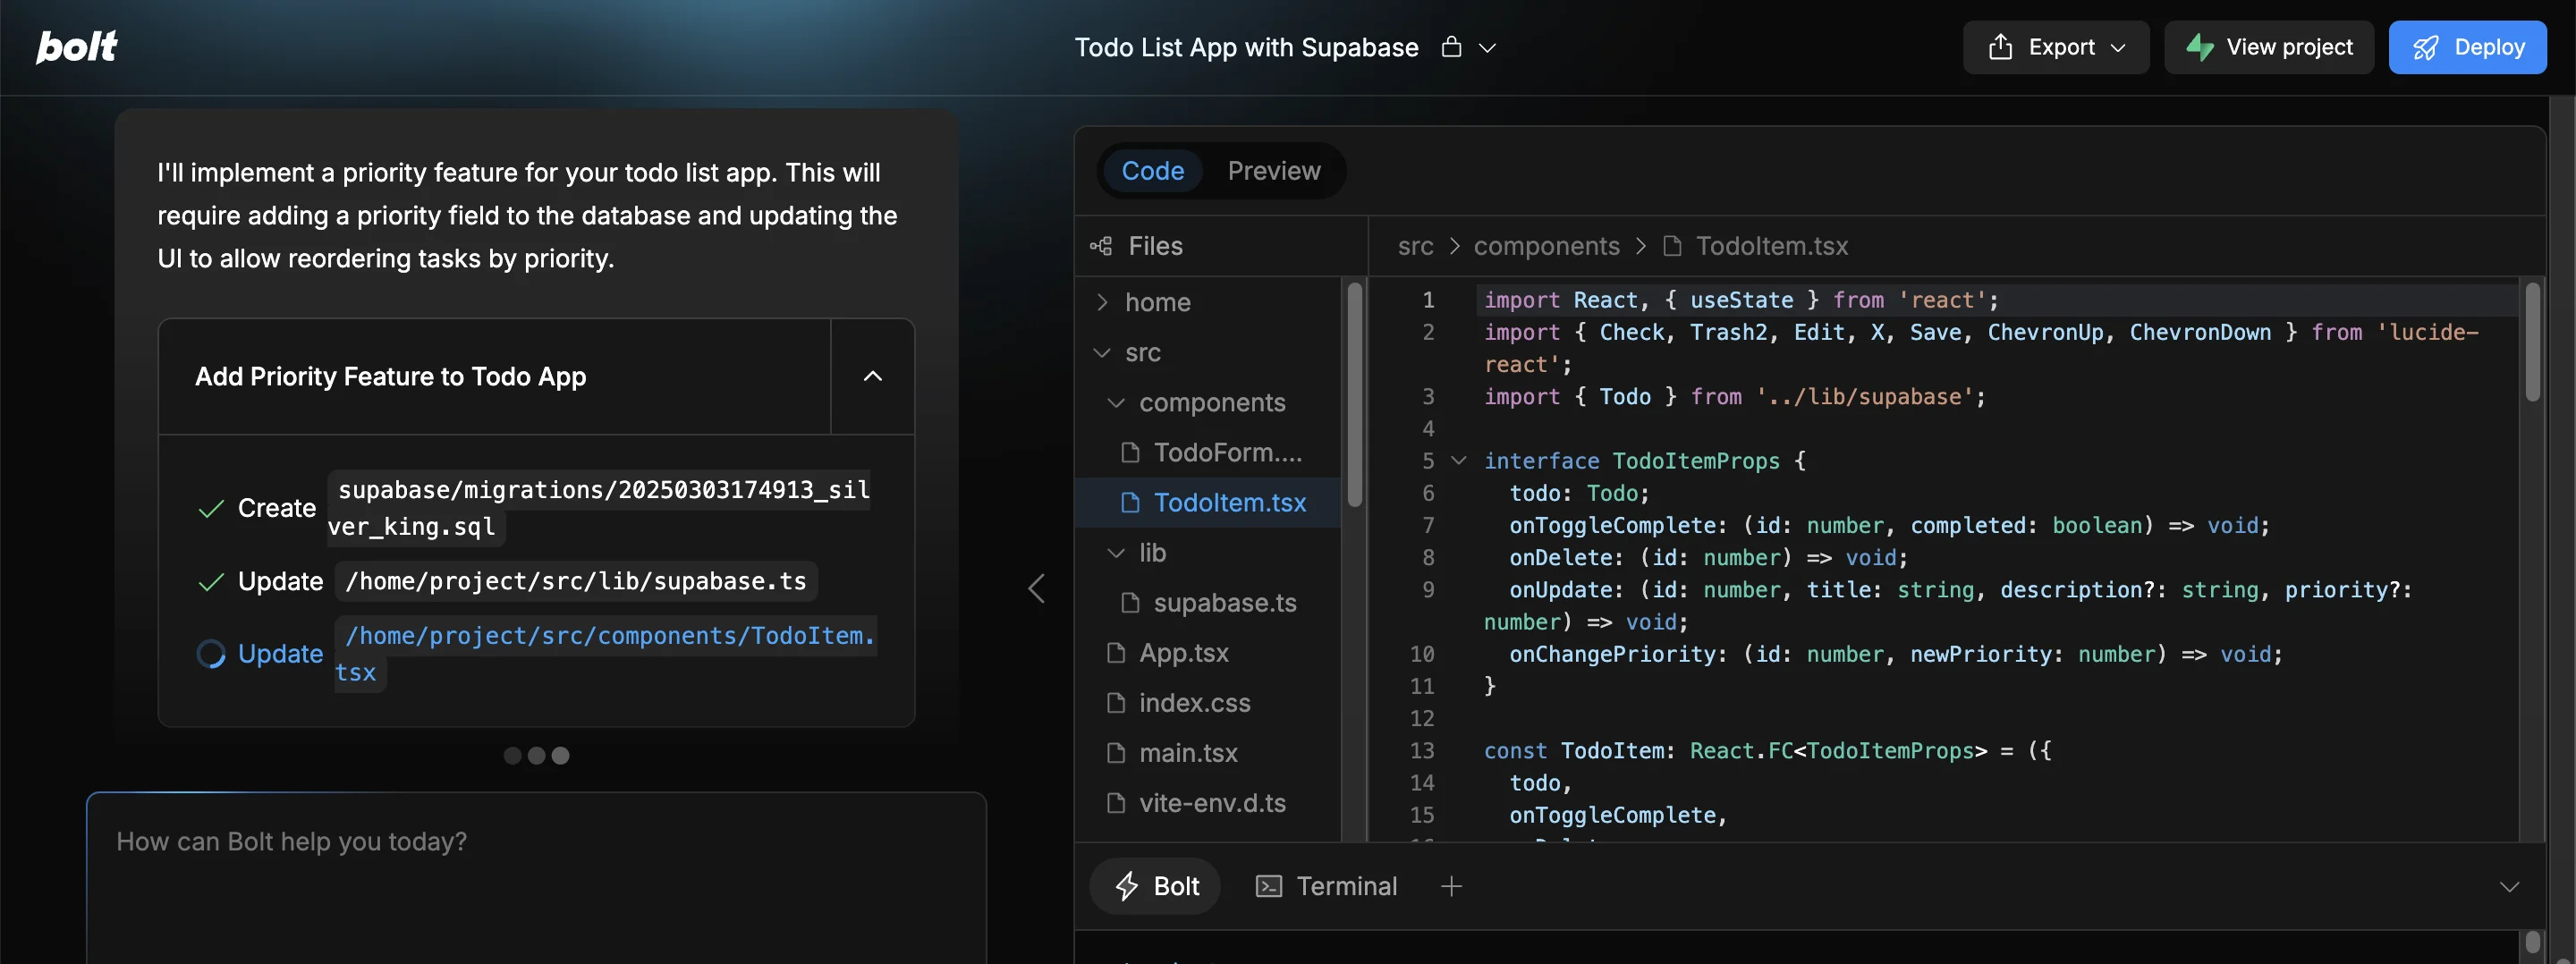This screenshot has width=2576, height=964.
Task: Click the src breadcrumb
Action: pyautogui.click(x=1415, y=246)
